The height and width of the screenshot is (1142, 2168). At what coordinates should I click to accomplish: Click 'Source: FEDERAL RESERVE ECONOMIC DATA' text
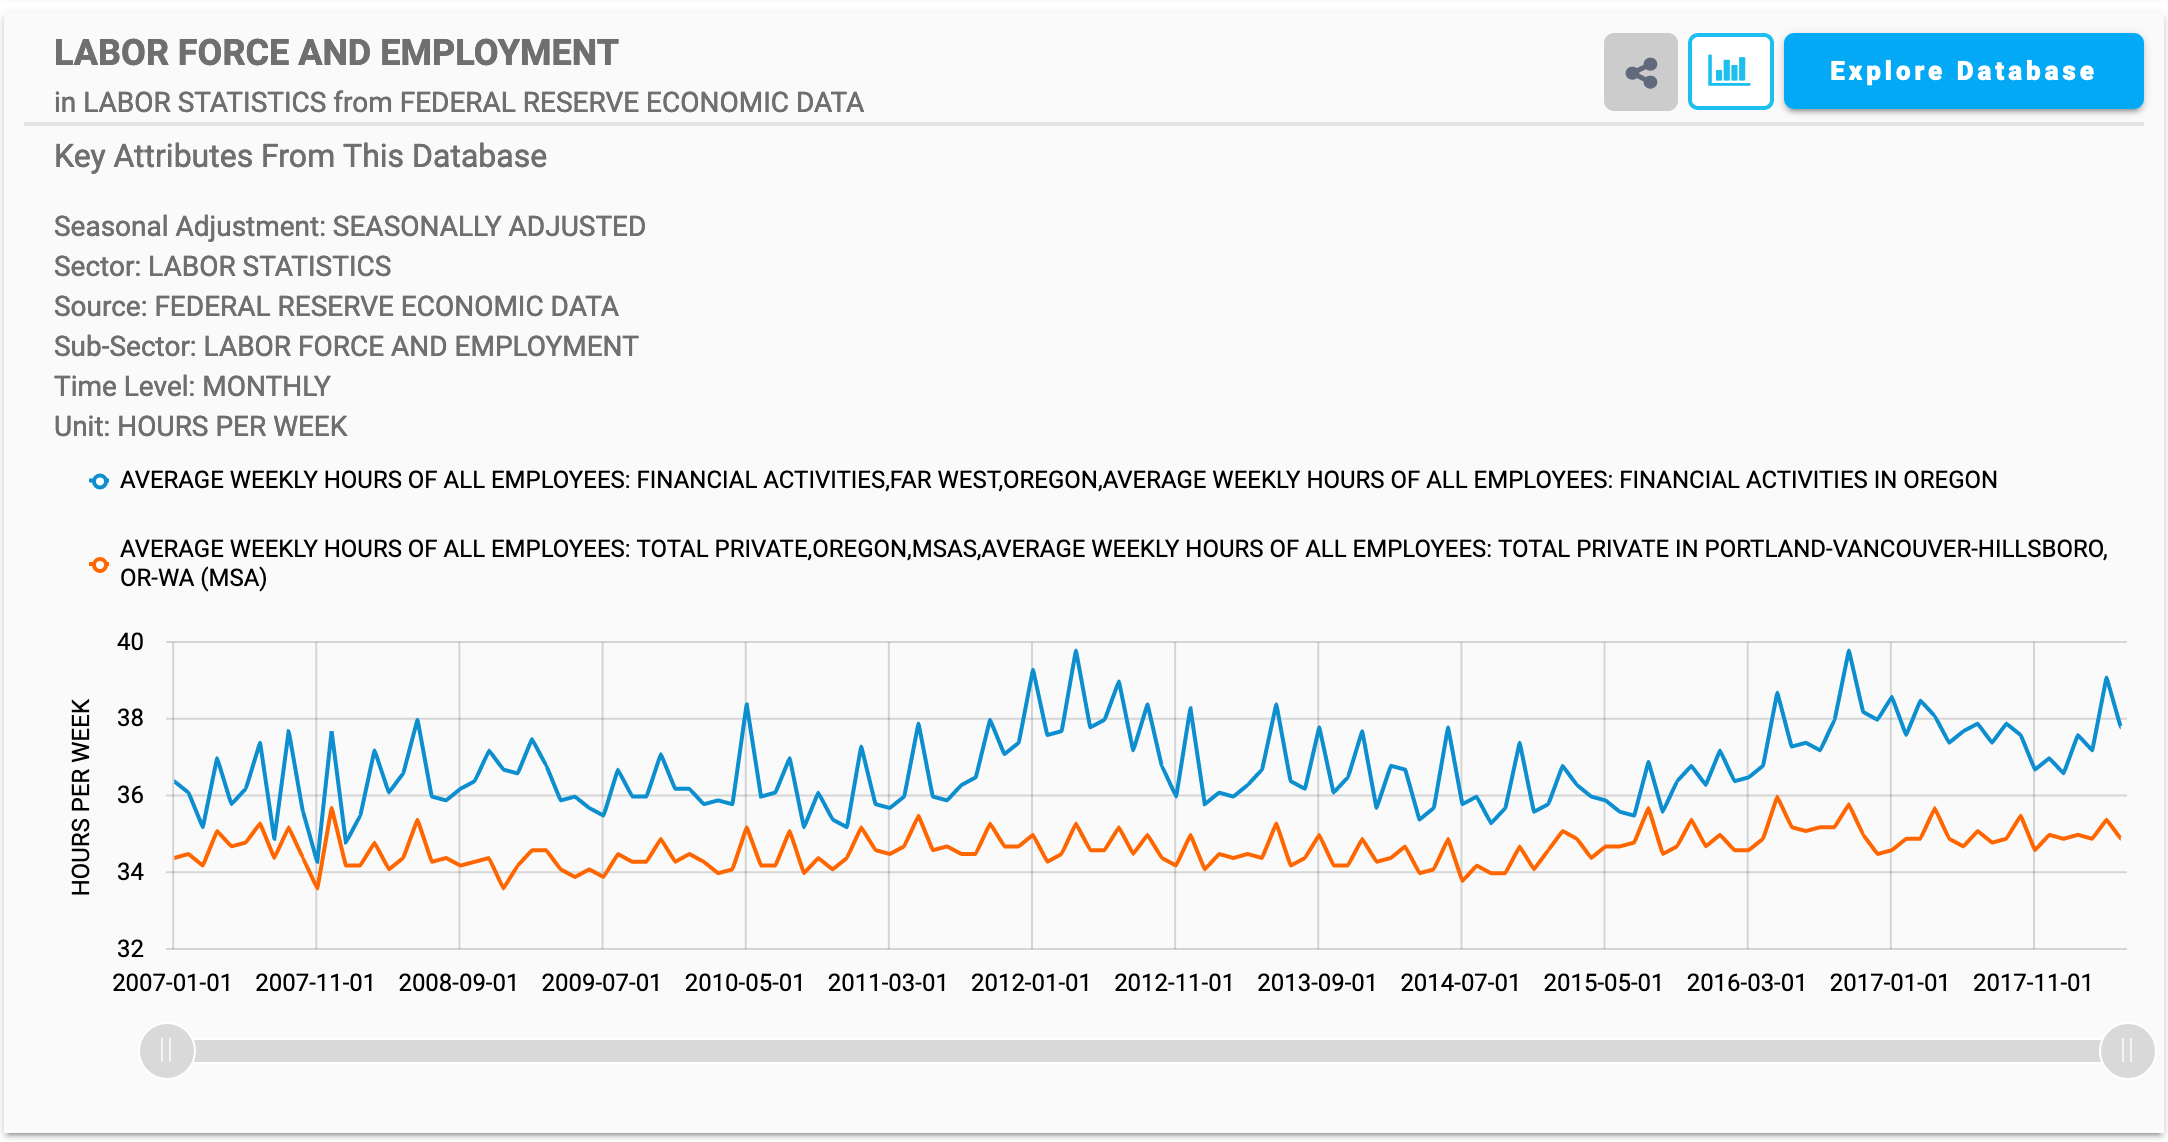(x=336, y=306)
